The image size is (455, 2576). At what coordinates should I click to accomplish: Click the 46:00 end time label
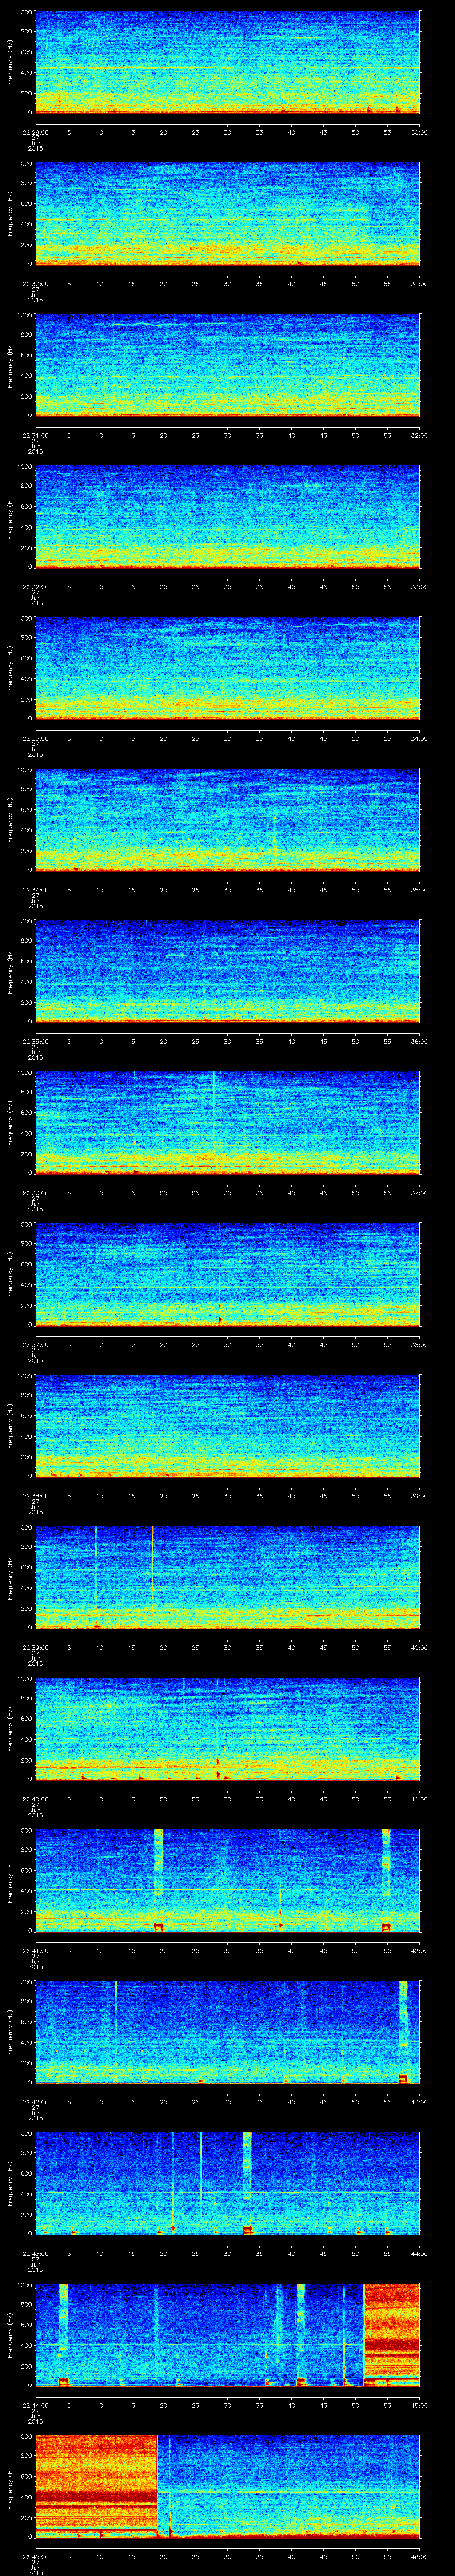click(x=419, y=2556)
